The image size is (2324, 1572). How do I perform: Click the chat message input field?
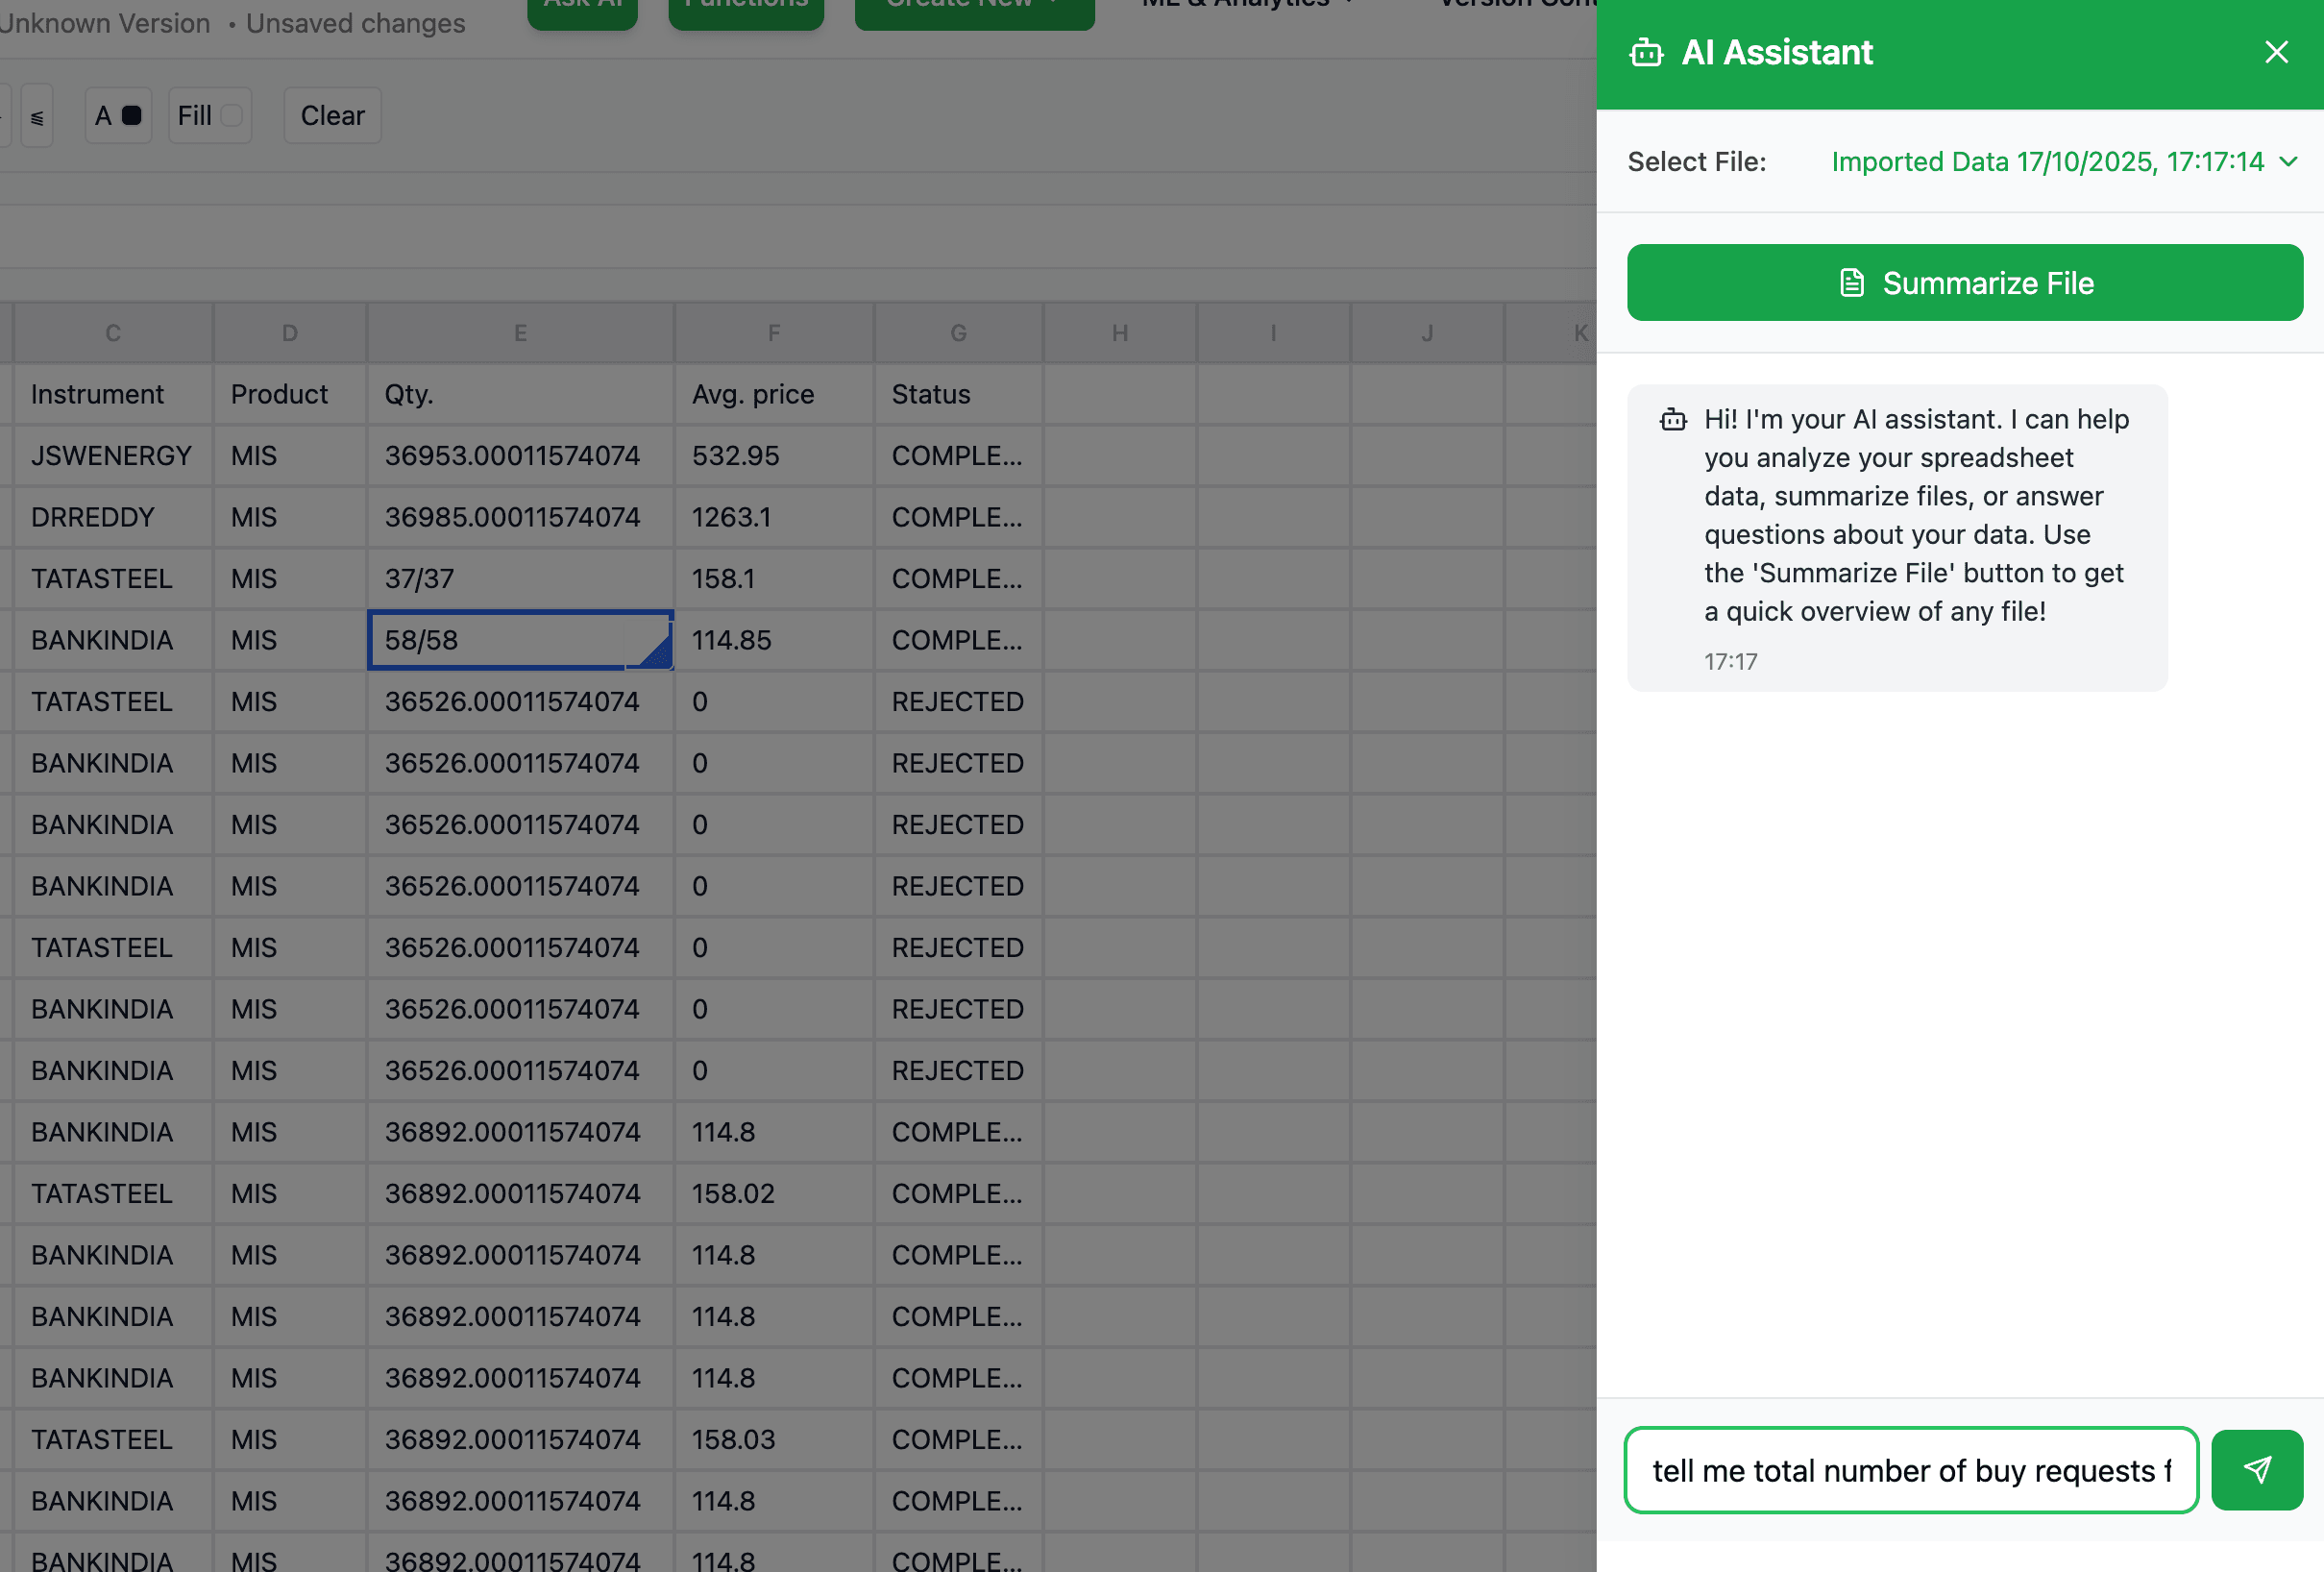pos(1910,1470)
